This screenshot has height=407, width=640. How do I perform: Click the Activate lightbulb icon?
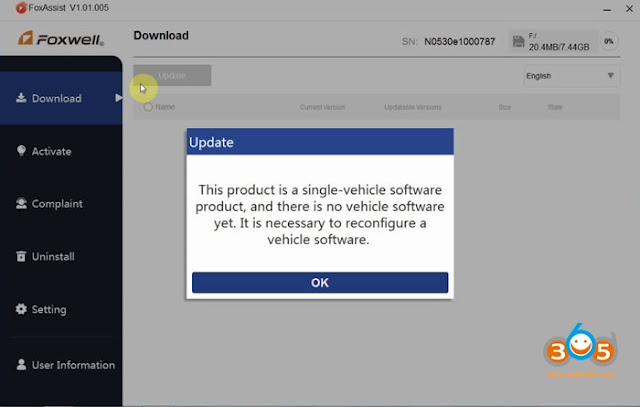pyautogui.click(x=21, y=151)
